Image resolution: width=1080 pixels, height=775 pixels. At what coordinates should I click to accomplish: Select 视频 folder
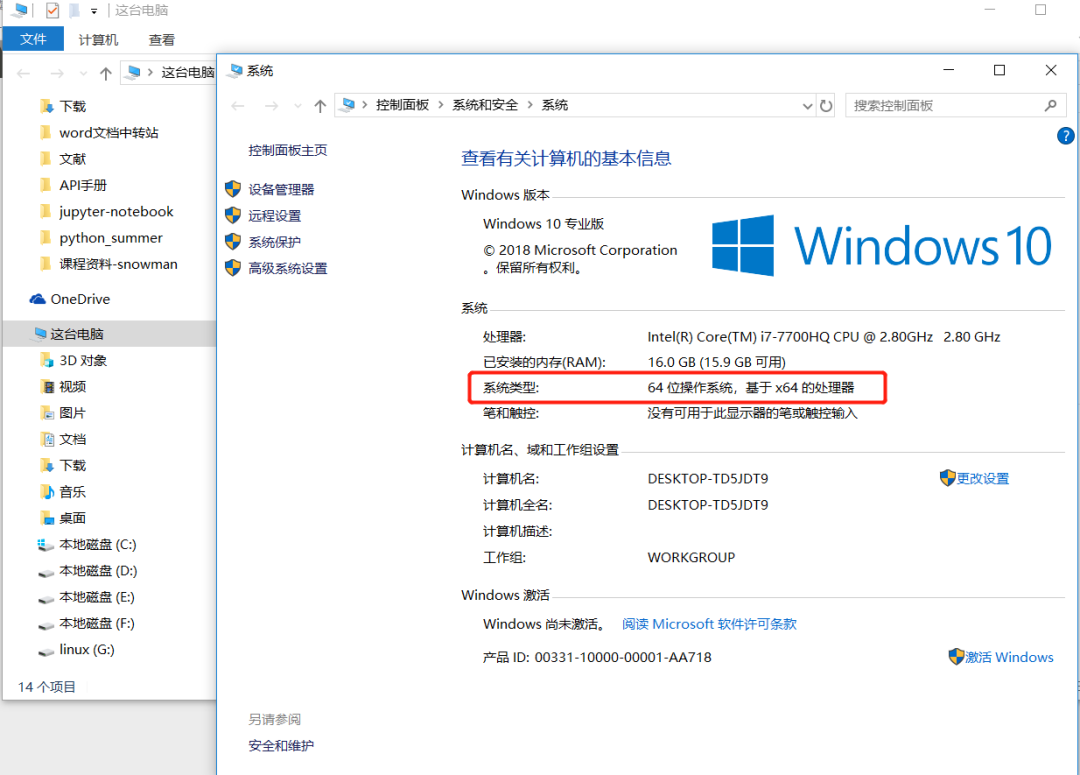click(x=72, y=386)
